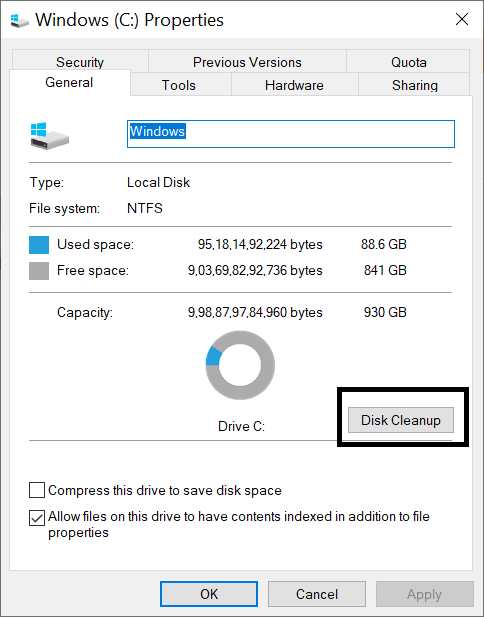The image size is (484, 617).
Task: Click the File system: label
Action: tap(65, 209)
